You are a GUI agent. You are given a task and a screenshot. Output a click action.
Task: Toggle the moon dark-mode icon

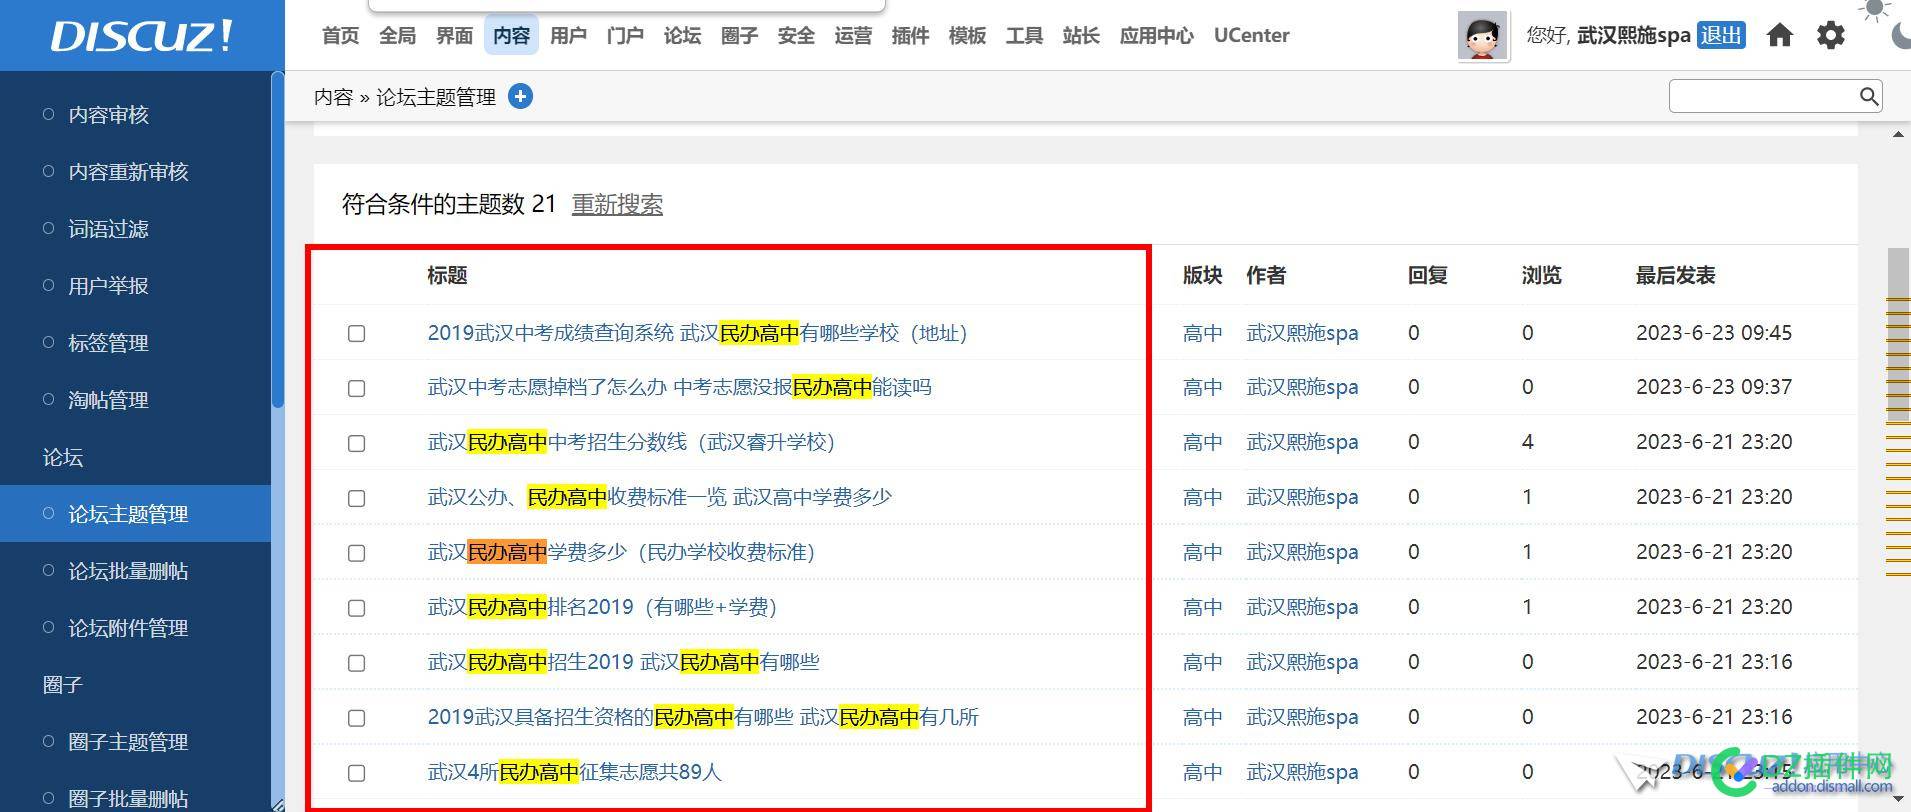pos(1901,37)
